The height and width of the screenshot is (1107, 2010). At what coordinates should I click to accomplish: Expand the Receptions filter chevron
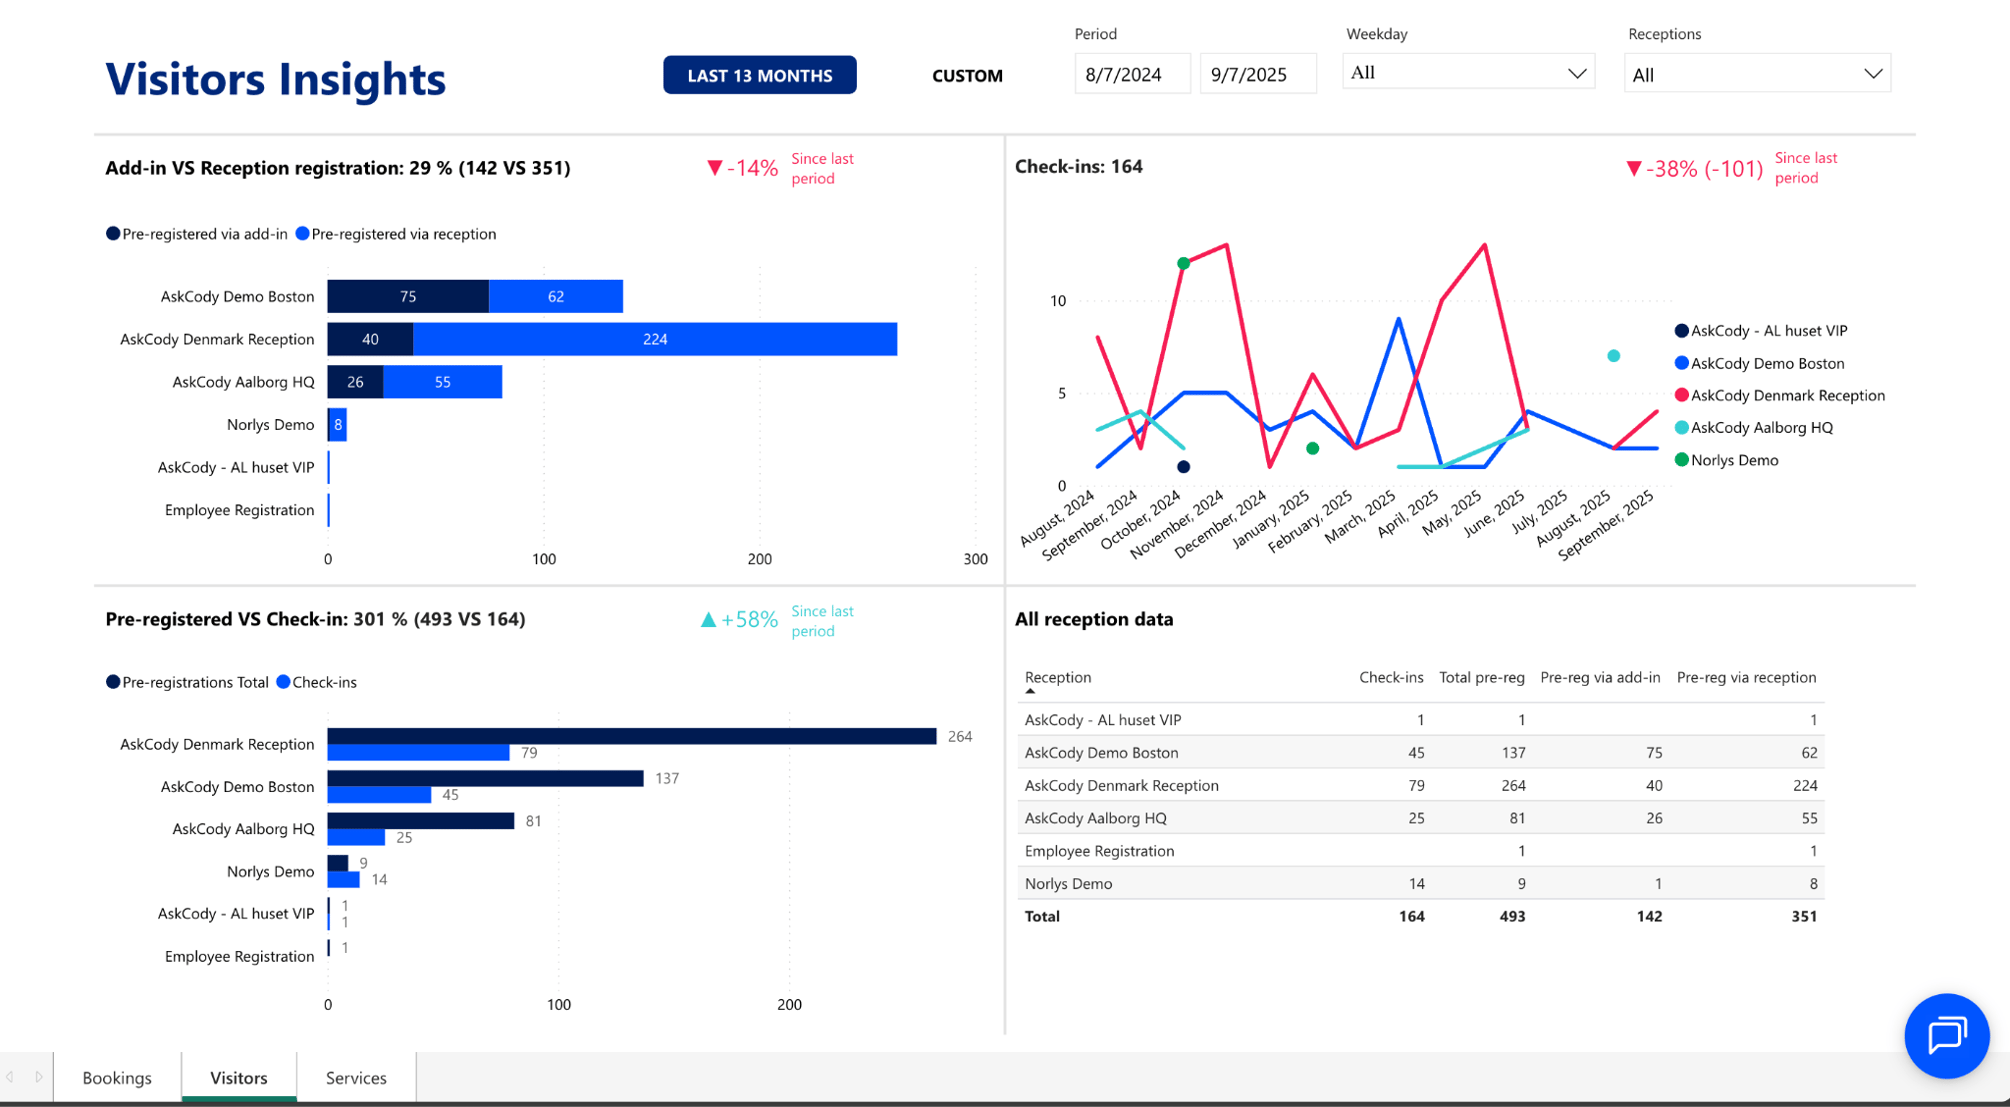pos(1873,73)
